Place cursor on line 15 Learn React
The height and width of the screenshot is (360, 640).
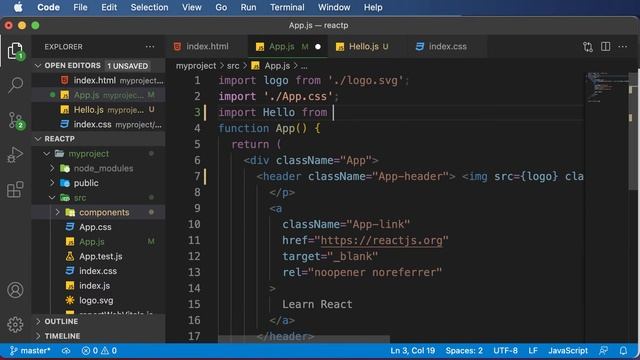tap(317, 304)
